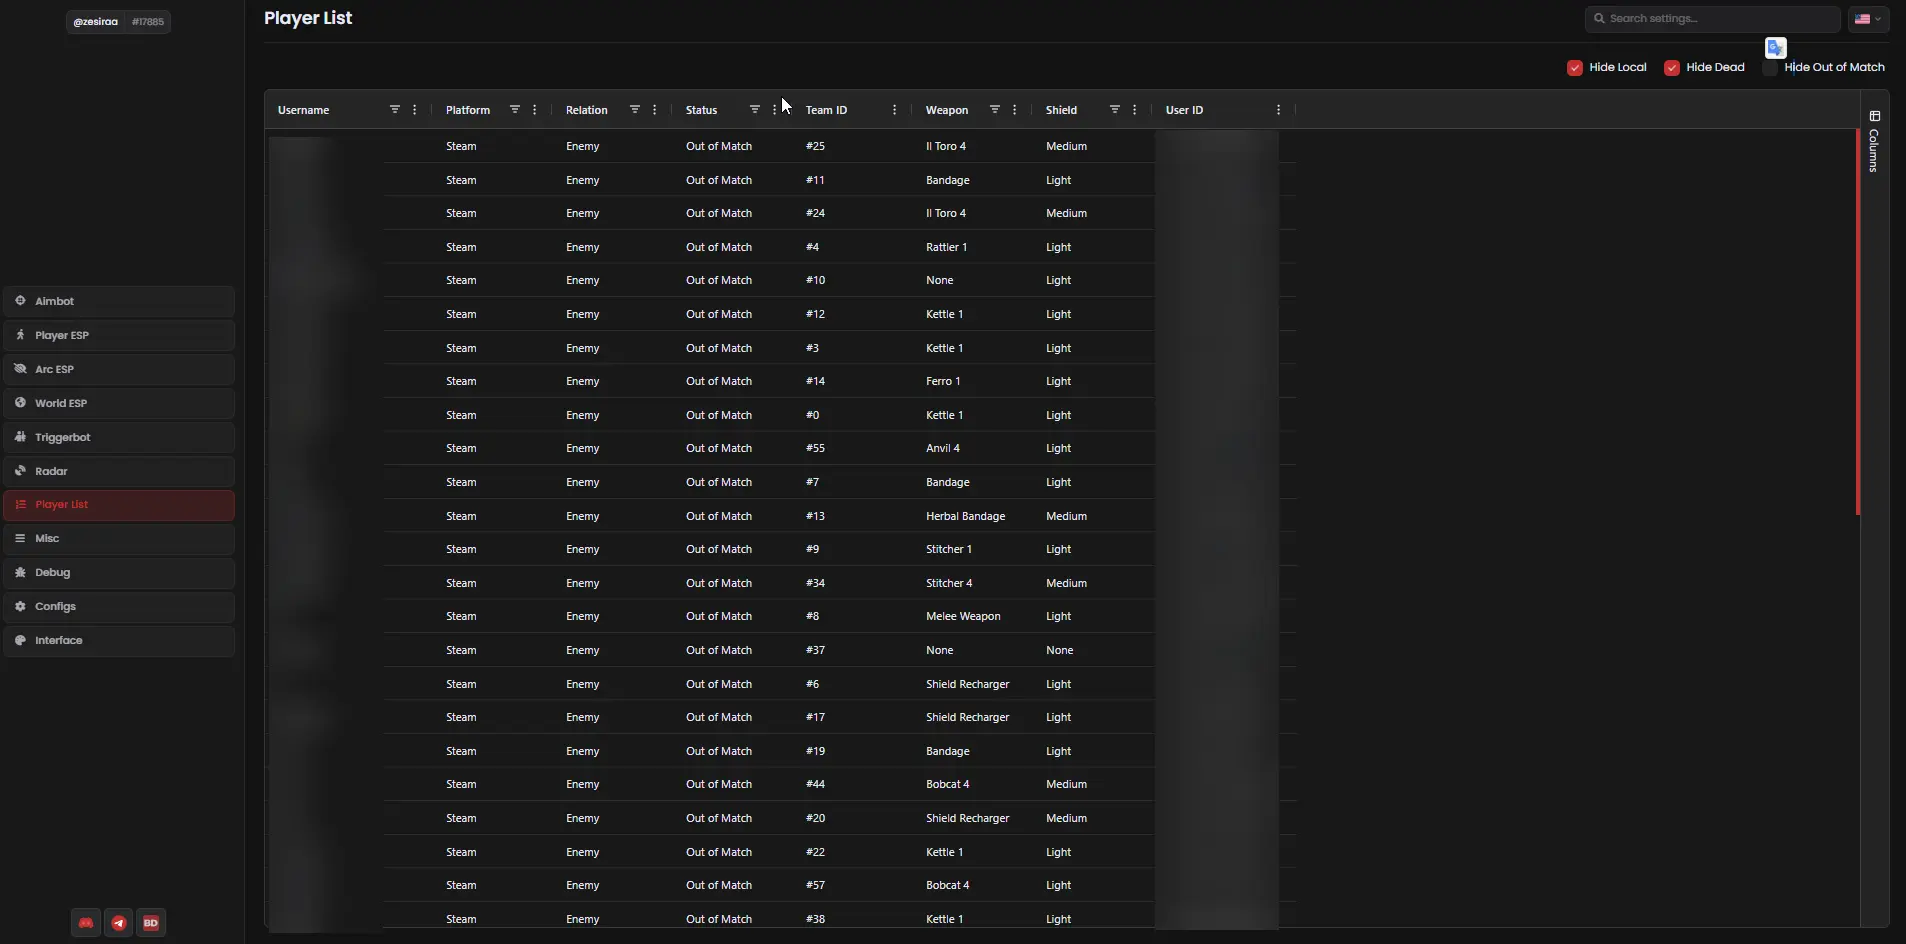Screen dimensions: 1906x944
Task: Enable the Hide Out of Match checkbox
Action: 1770,68
